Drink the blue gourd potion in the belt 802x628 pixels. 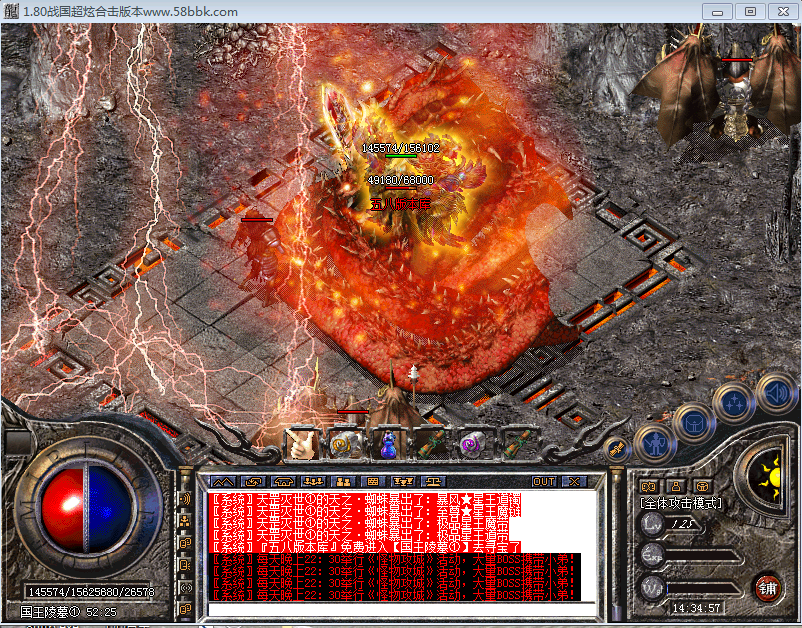pos(389,444)
